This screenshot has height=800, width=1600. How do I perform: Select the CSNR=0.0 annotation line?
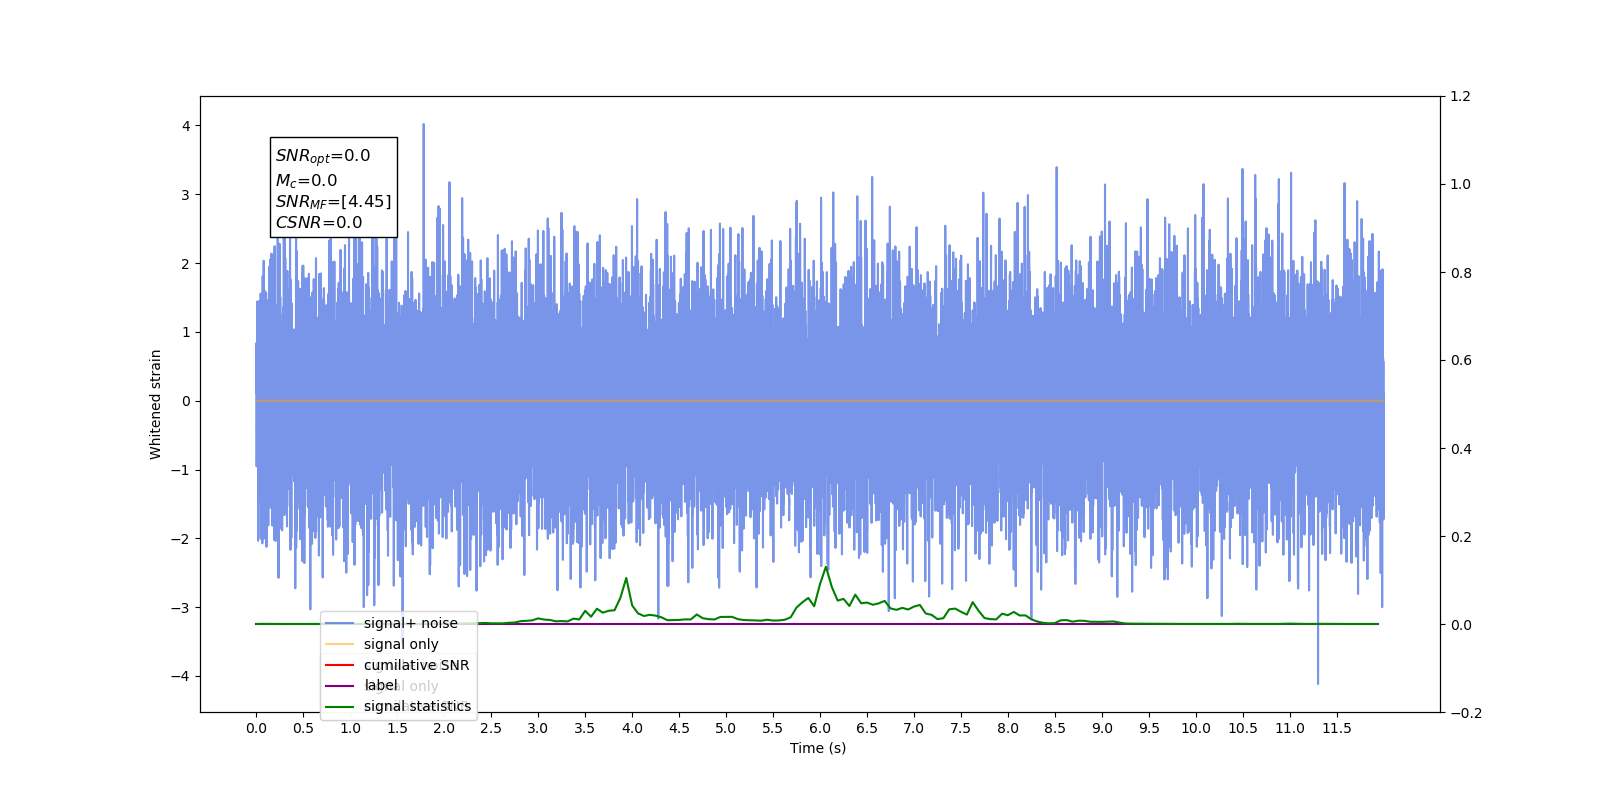[319, 223]
